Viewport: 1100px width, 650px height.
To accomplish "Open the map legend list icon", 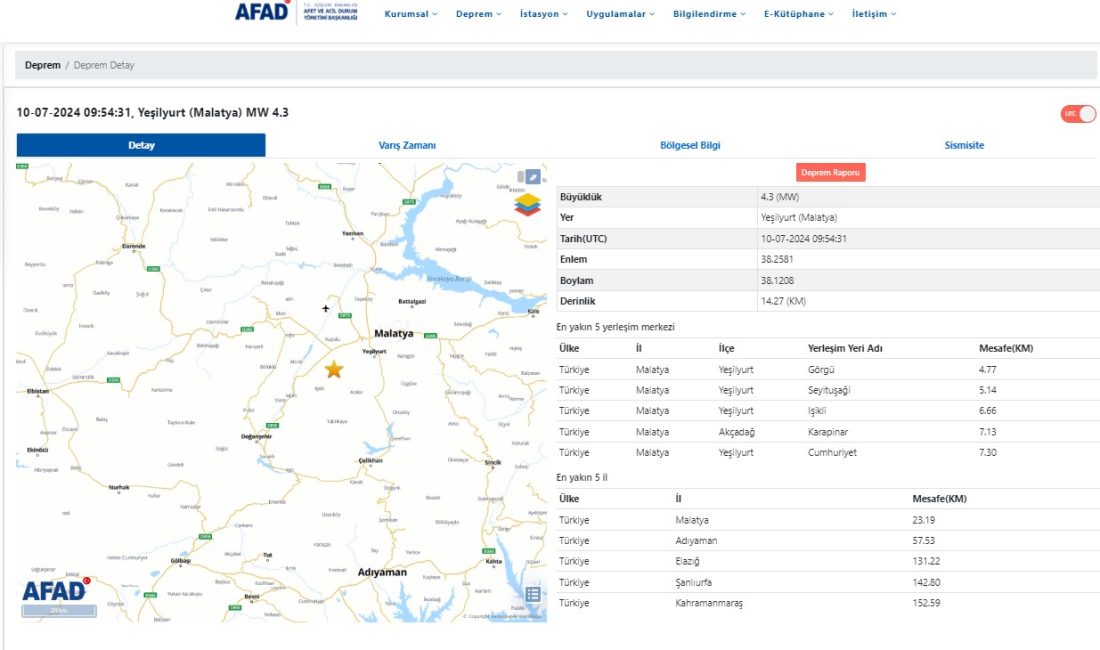I will pos(533,594).
